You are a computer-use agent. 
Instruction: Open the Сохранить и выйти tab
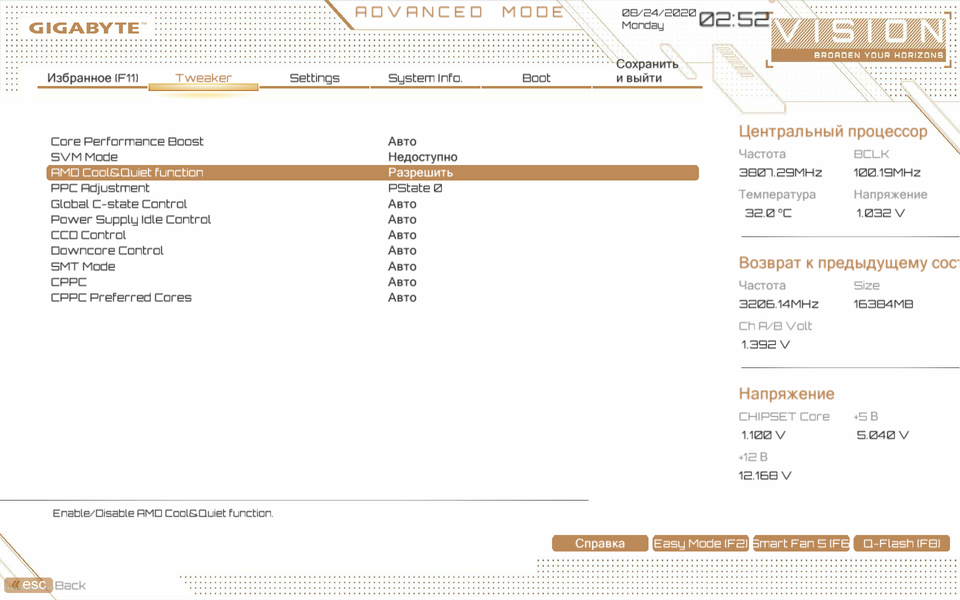coord(647,71)
